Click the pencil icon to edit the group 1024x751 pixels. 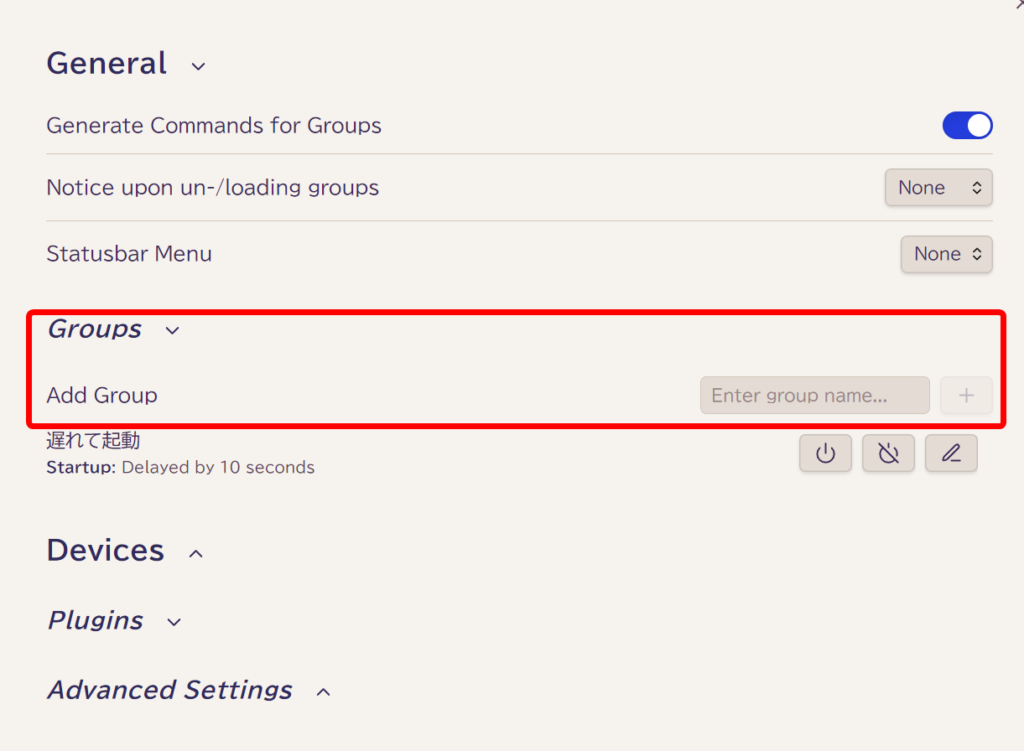point(951,453)
